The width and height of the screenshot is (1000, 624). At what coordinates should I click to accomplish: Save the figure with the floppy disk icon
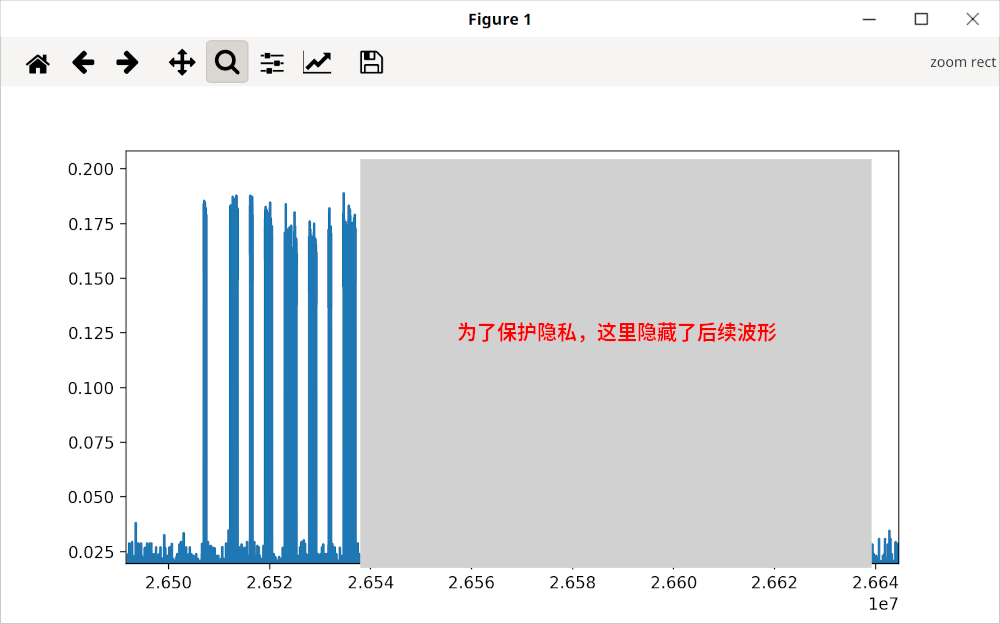tap(370, 61)
